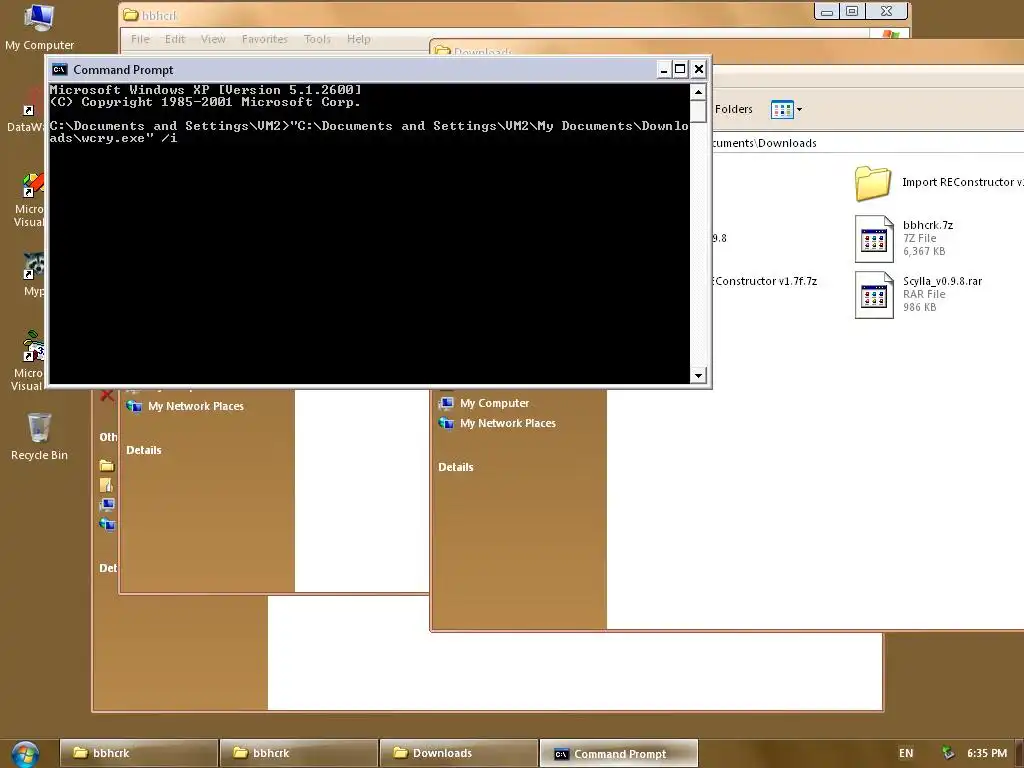1024x768 pixels.
Task: Switch to first bbhcrk taskbar button
Action: (x=138, y=753)
